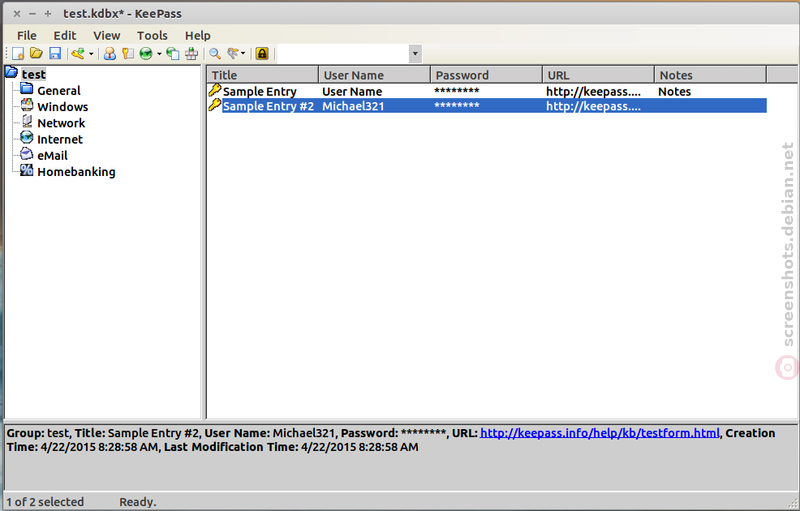Click the key icon of Sample Entry
This screenshot has width=800, height=511.
coord(215,90)
